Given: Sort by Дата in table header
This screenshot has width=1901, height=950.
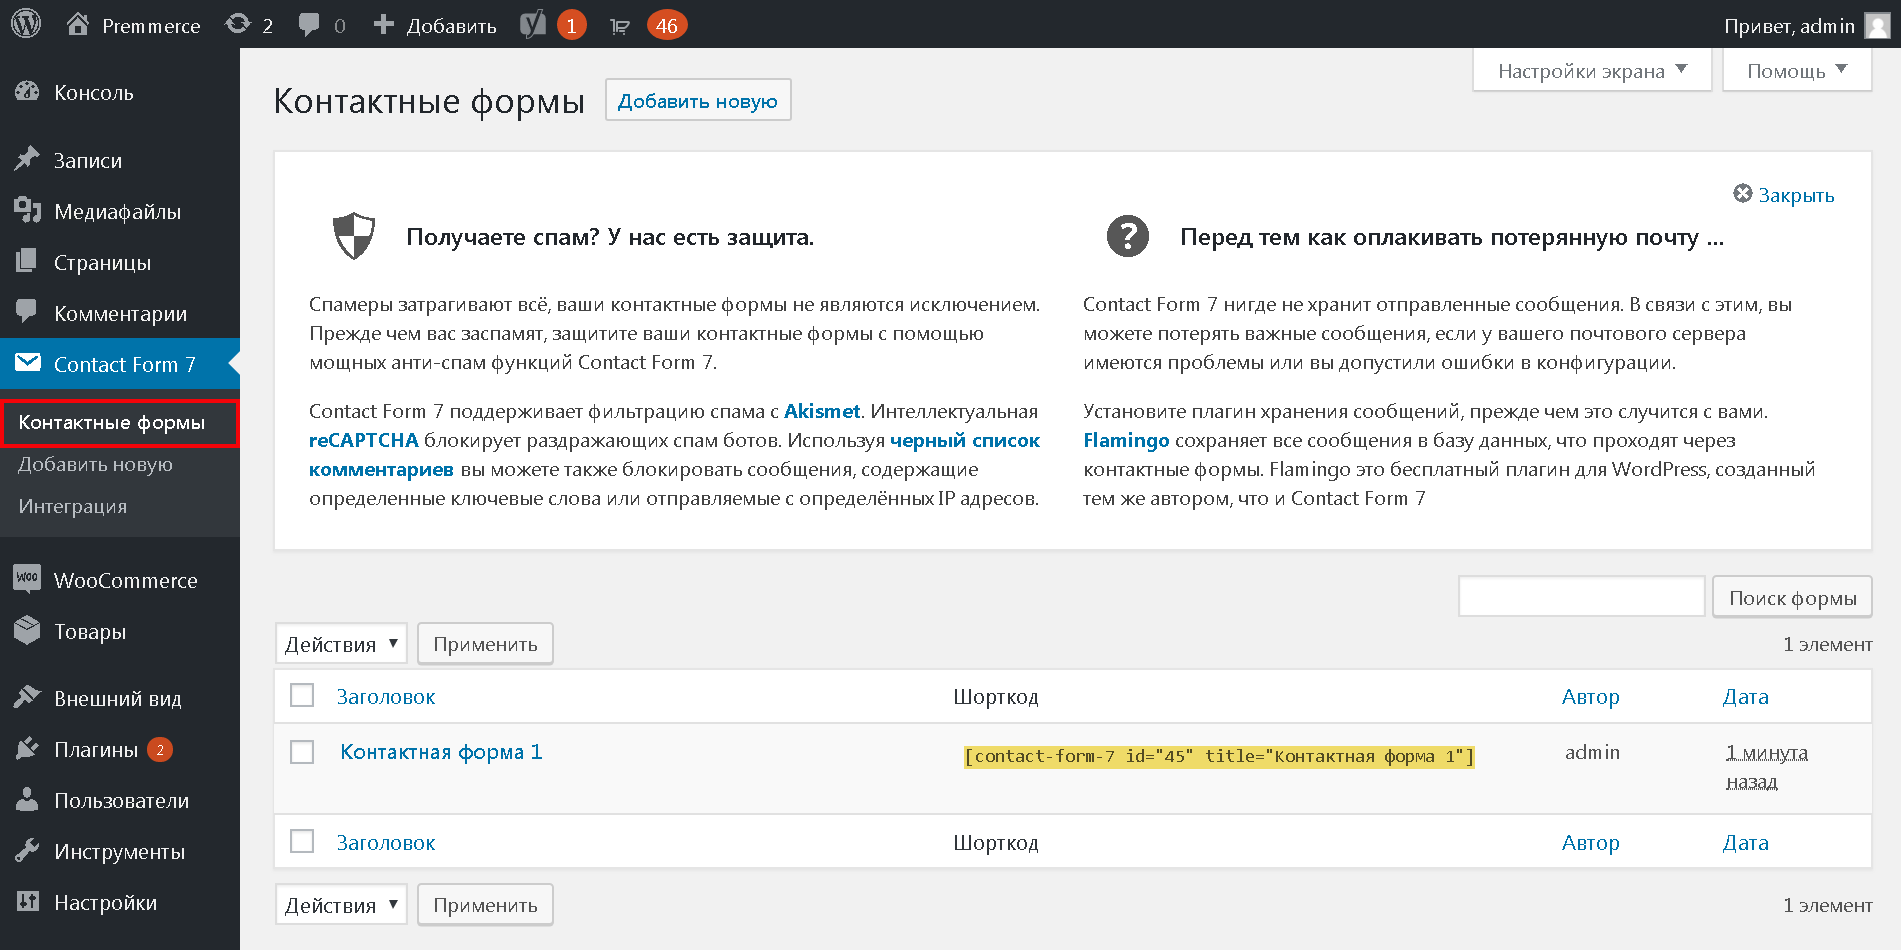Looking at the screenshot, I should [x=1746, y=697].
